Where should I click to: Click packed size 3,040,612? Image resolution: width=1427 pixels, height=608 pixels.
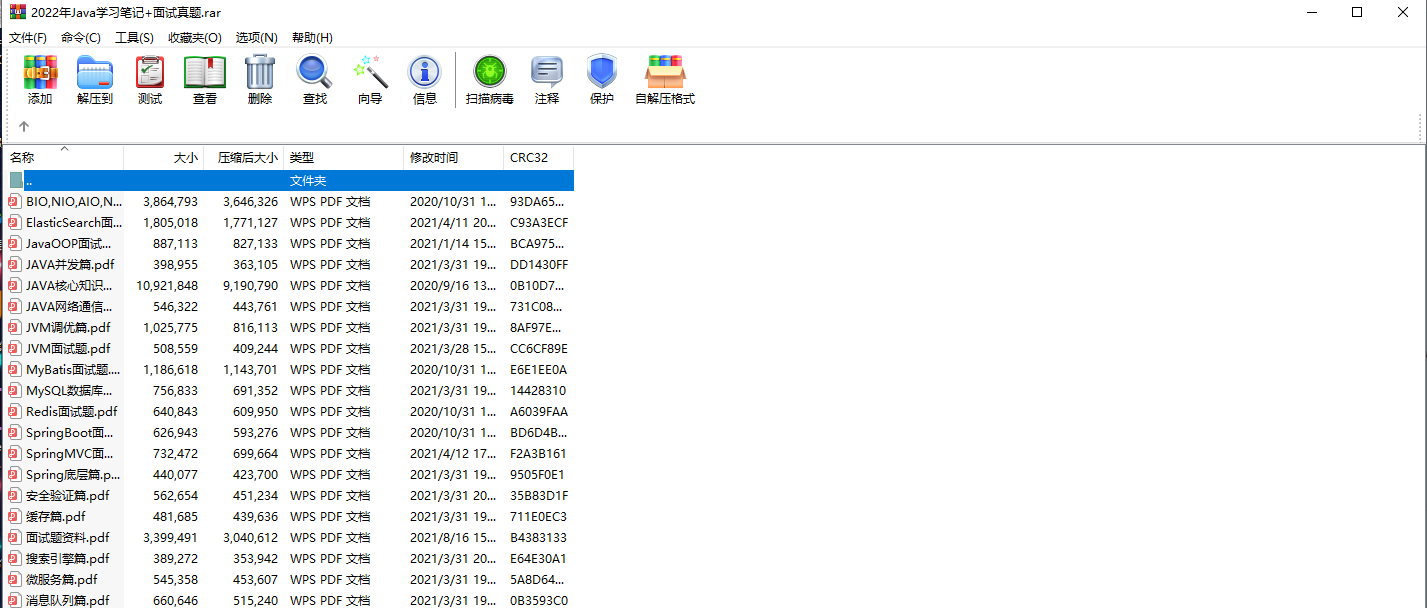[250, 537]
